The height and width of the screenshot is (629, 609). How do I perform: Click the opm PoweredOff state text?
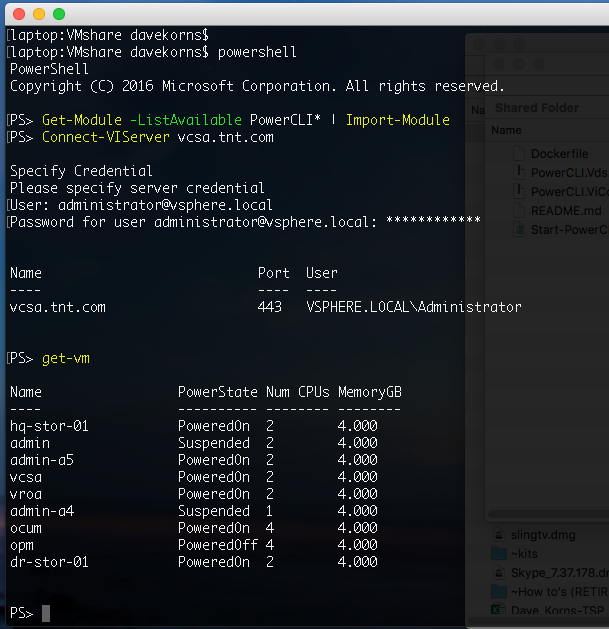(x=217, y=545)
